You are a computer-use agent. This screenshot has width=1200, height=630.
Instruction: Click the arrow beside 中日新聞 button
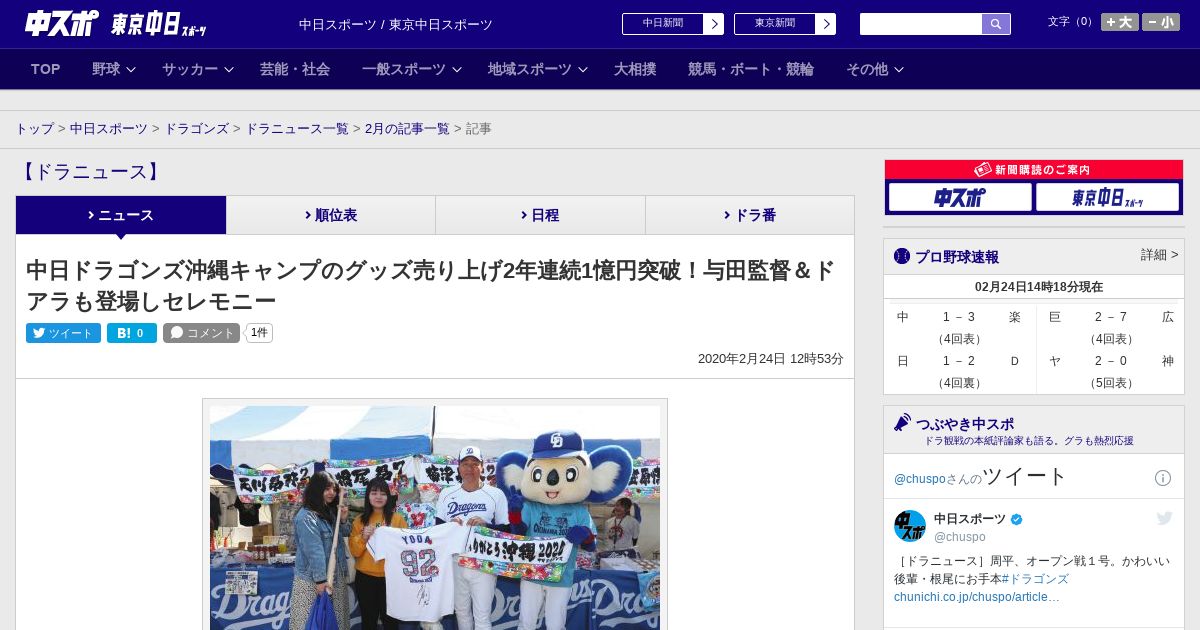pos(713,24)
